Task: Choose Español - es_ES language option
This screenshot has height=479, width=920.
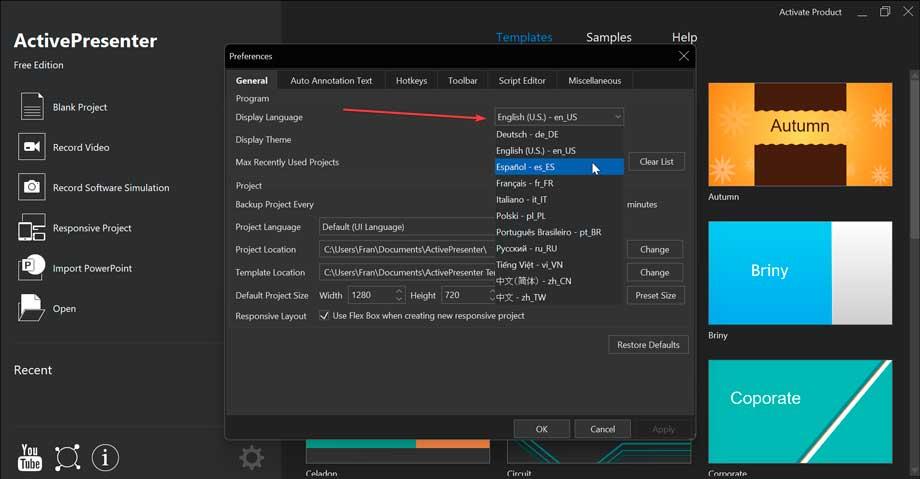Action: point(559,167)
